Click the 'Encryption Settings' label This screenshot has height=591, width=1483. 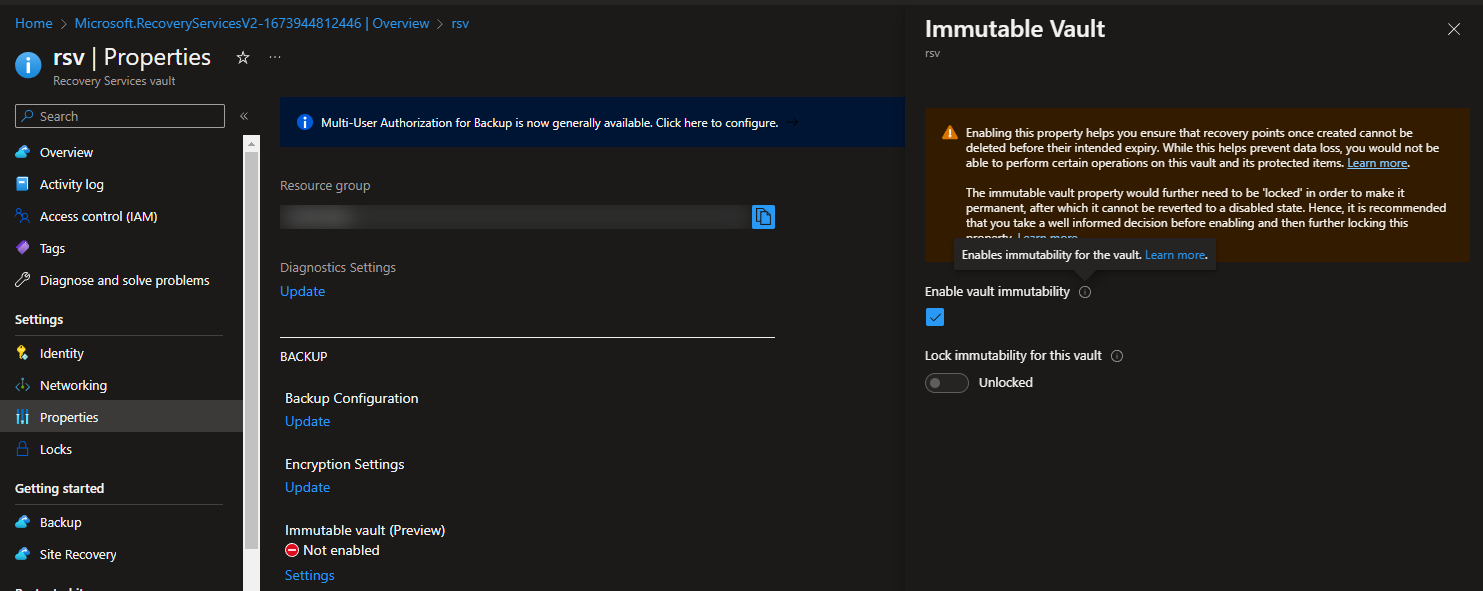point(345,464)
